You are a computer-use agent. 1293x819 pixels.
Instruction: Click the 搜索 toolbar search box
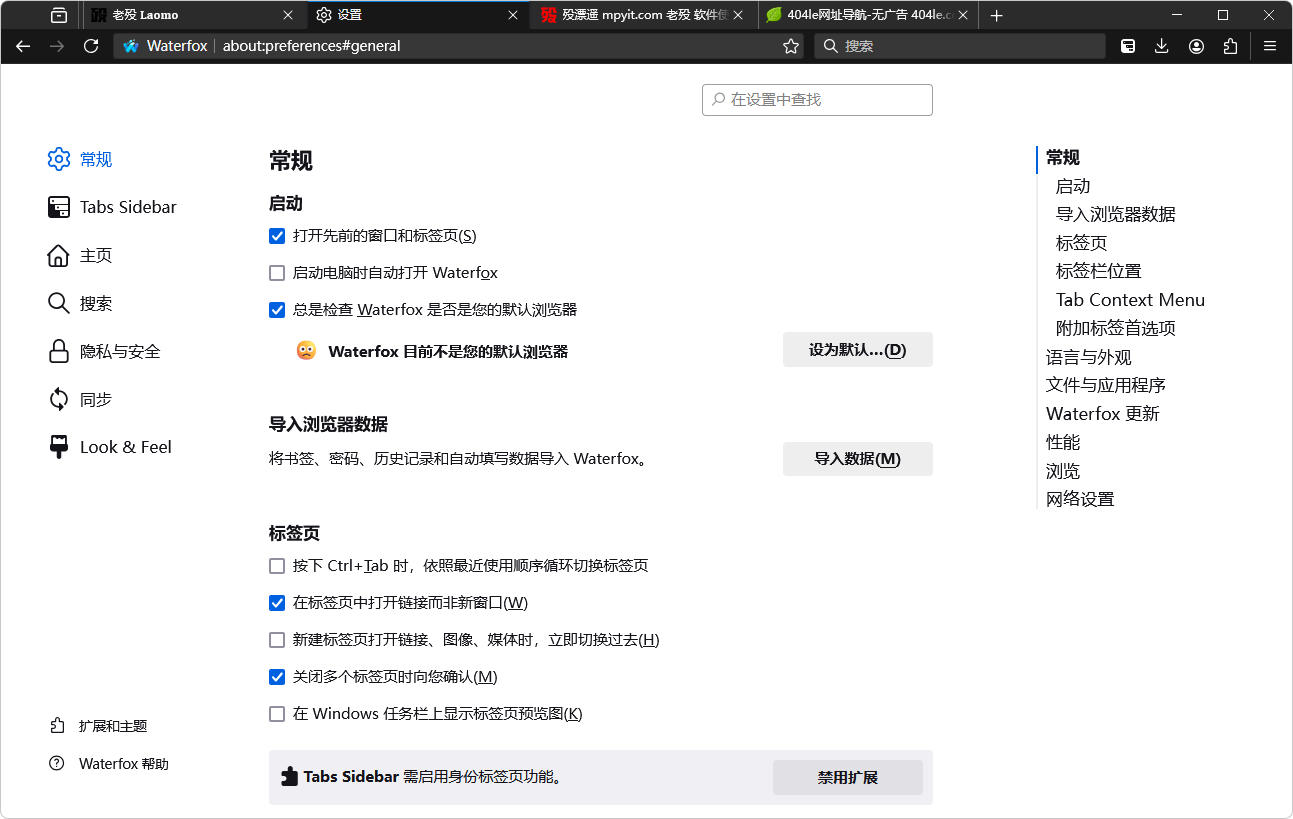960,46
